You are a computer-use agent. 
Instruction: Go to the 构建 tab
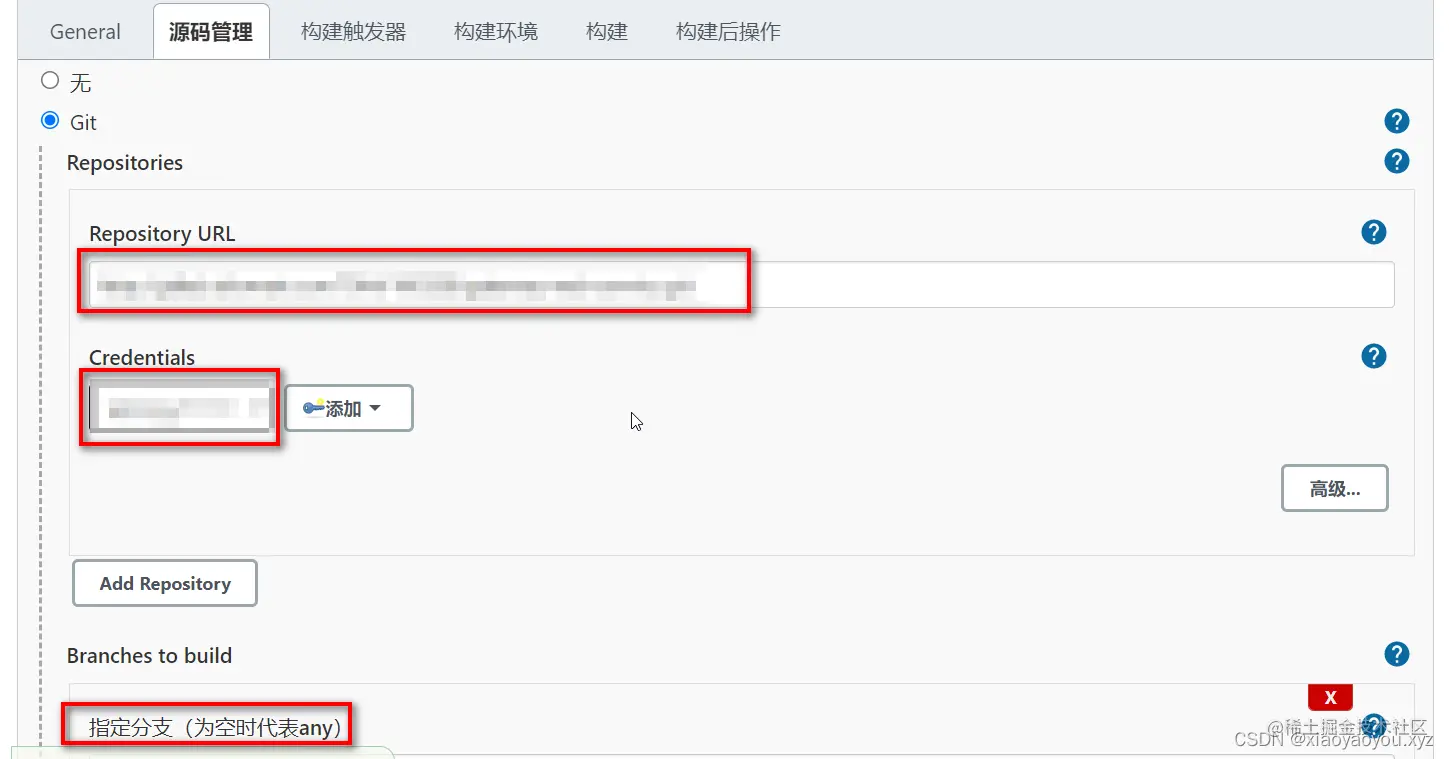[607, 32]
